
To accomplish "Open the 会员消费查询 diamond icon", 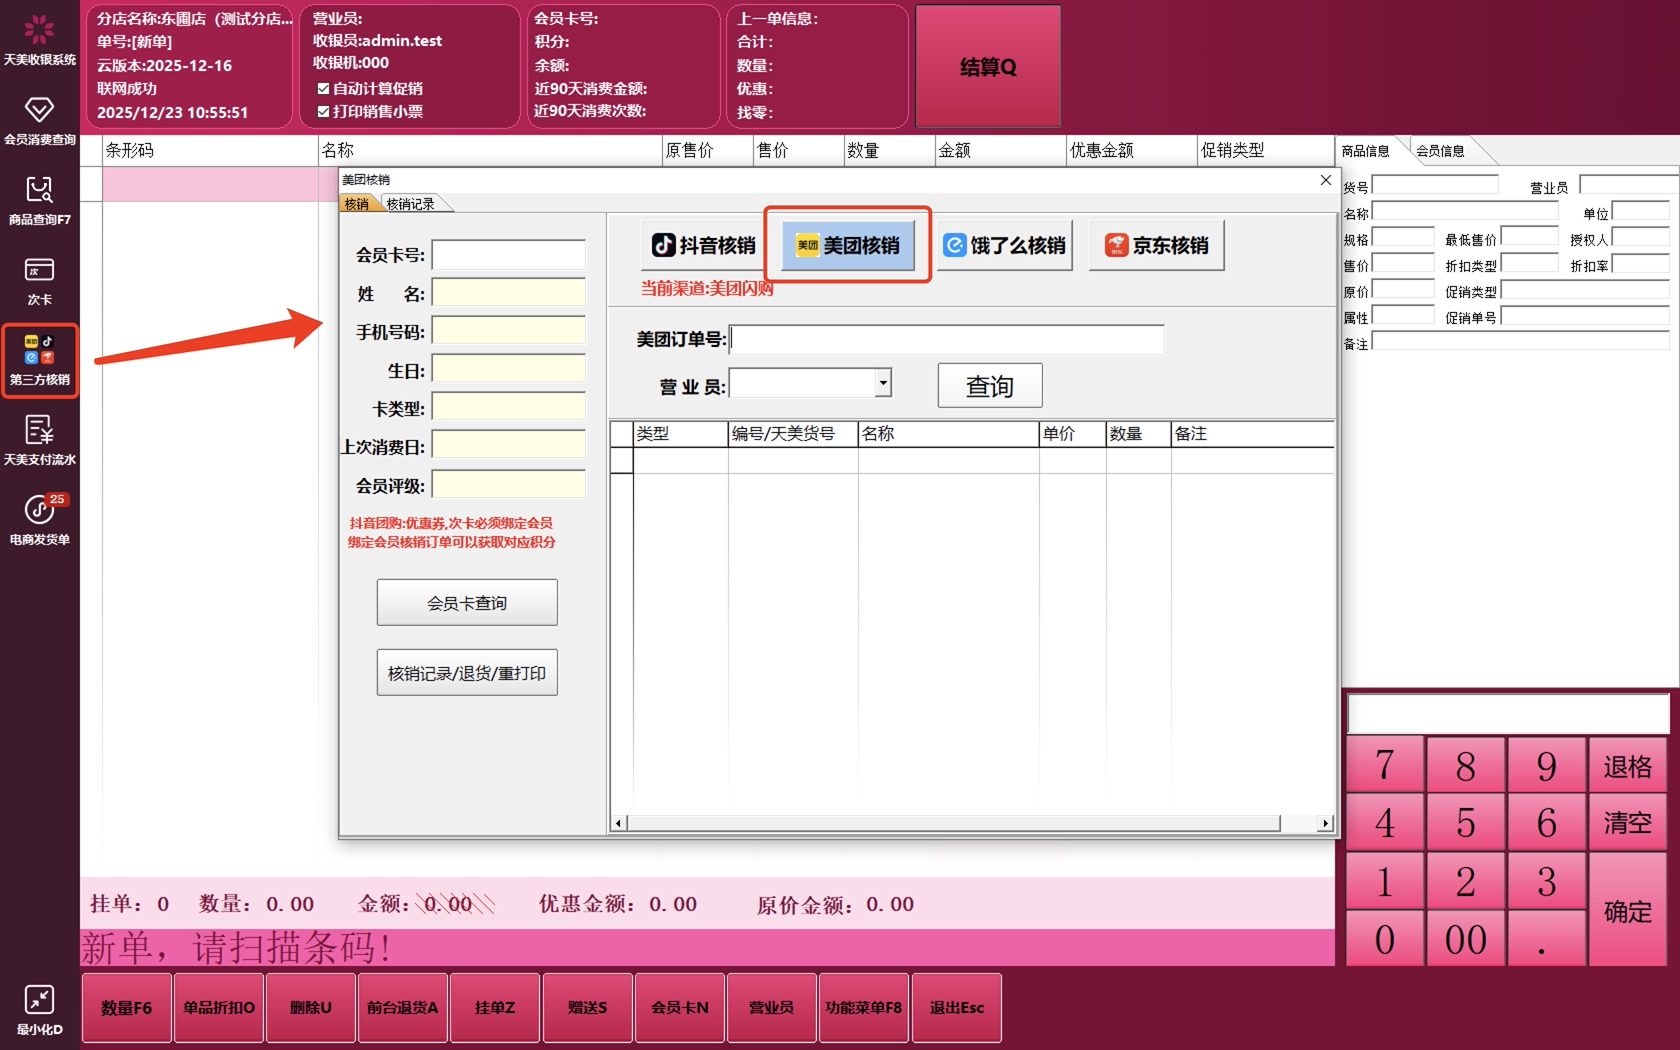I will click(x=39, y=110).
